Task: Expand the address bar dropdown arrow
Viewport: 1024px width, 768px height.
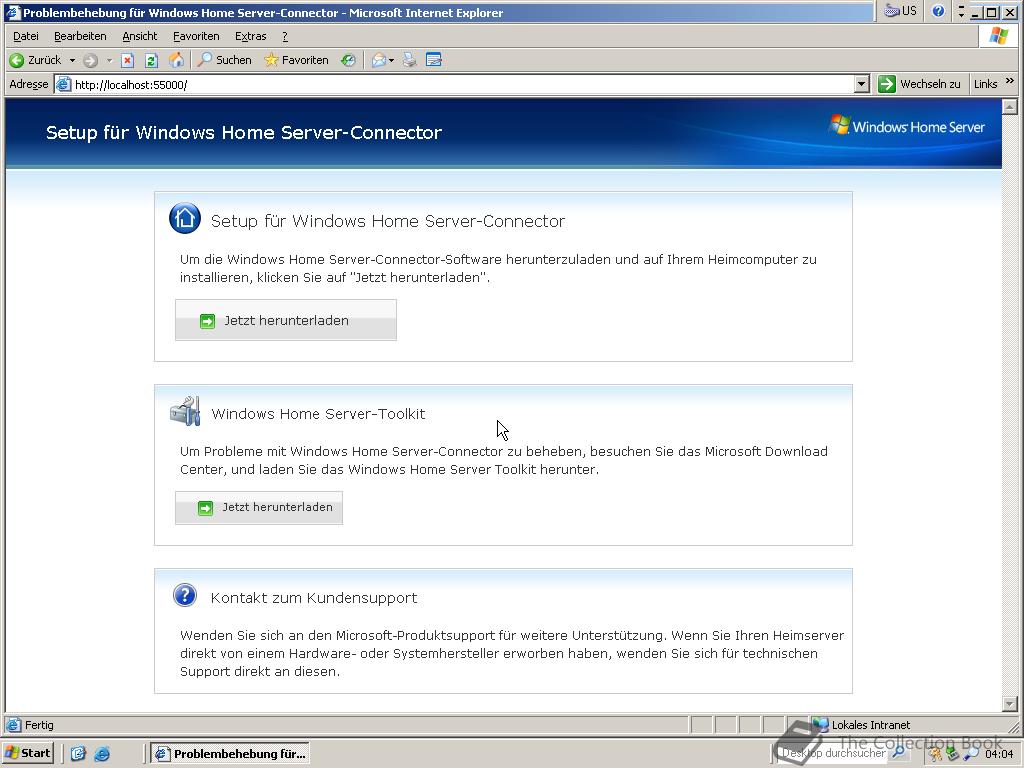Action: point(862,84)
